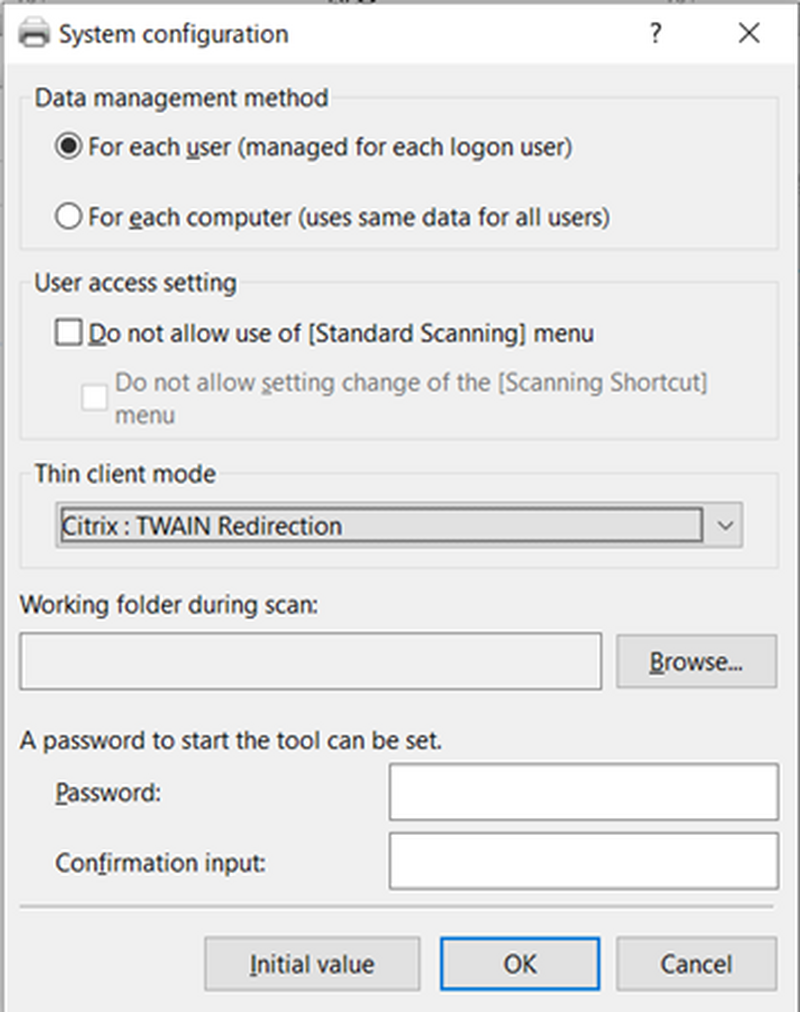Select the 'For each computer' radio button
Screen dimensions: 800x1012
coord(68,217)
